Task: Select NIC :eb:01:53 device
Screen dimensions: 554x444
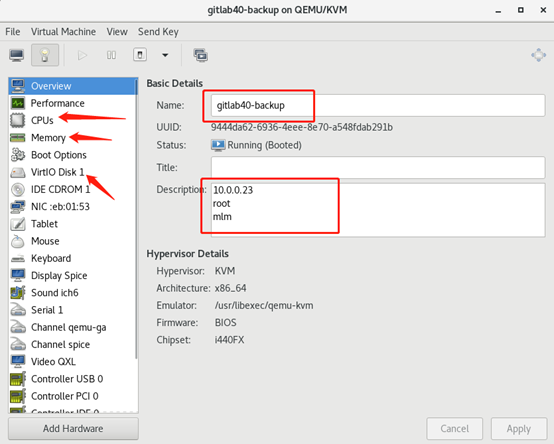Action: pyautogui.click(x=72, y=207)
